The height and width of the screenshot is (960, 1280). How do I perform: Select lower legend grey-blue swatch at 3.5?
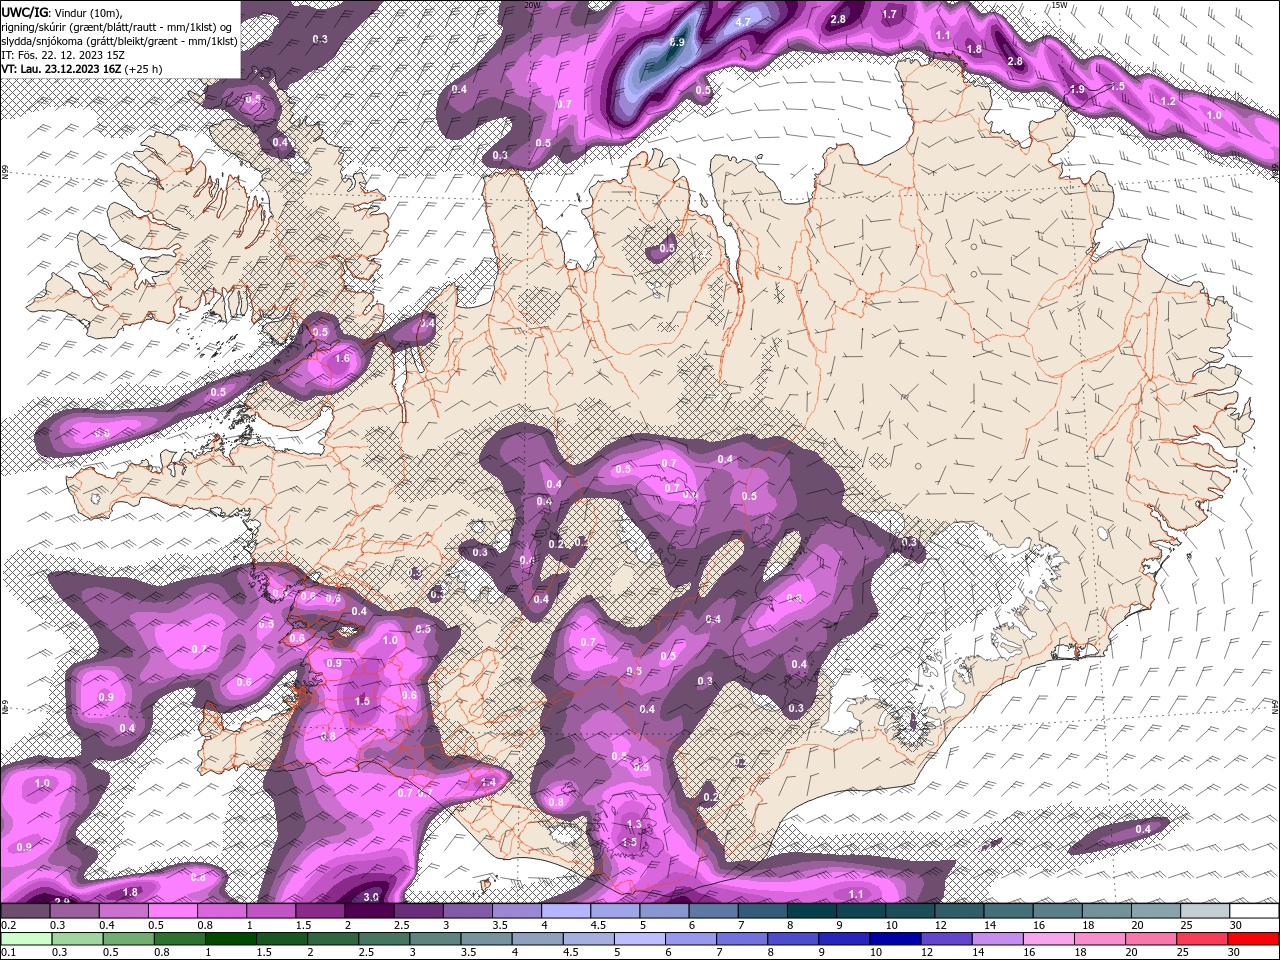pos(487,939)
